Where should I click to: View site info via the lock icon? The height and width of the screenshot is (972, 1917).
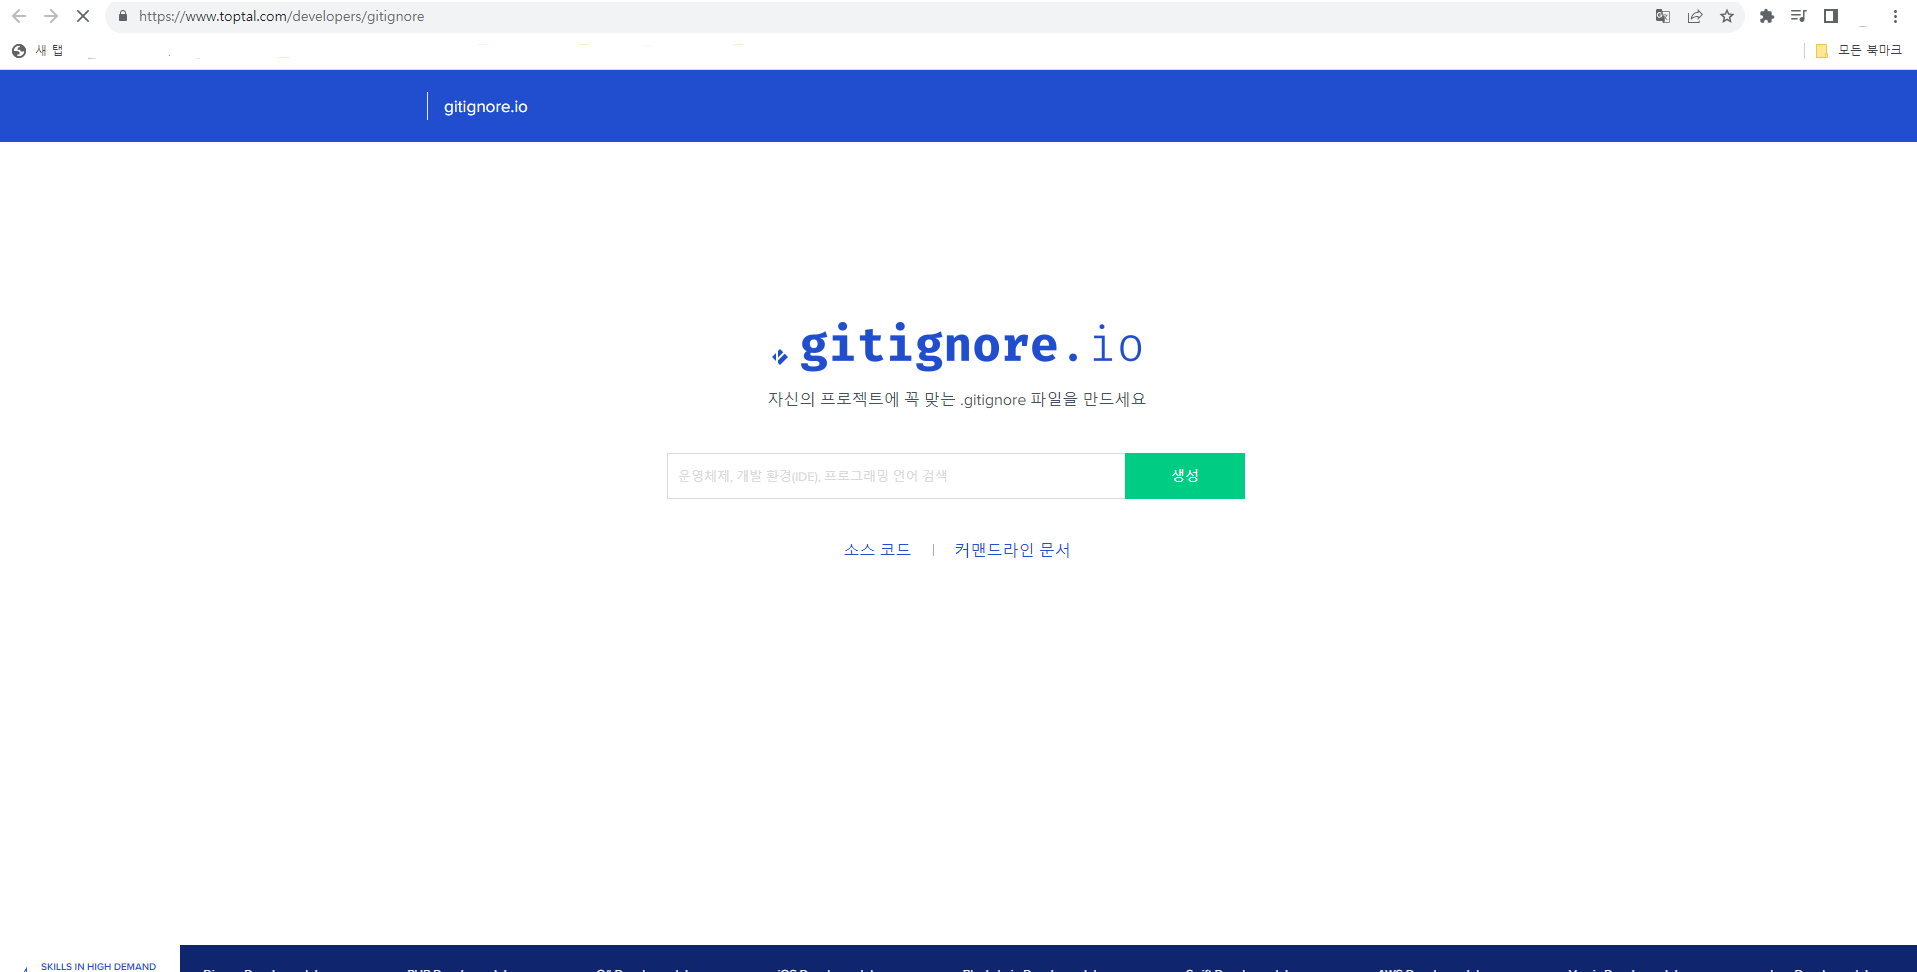coord(123,16)
